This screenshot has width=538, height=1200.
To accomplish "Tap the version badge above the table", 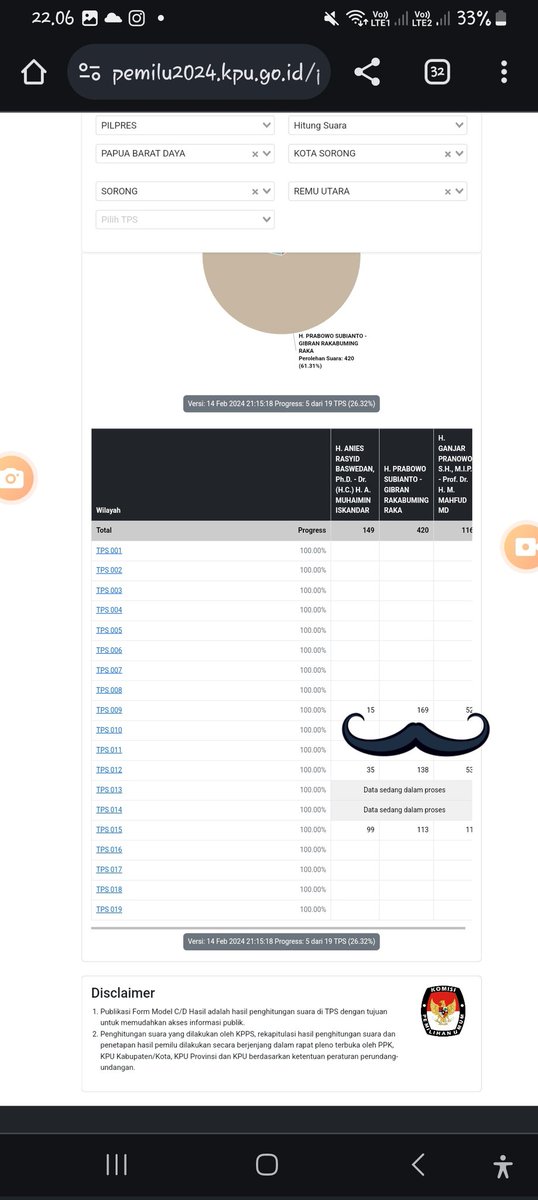I will [281, 404].
